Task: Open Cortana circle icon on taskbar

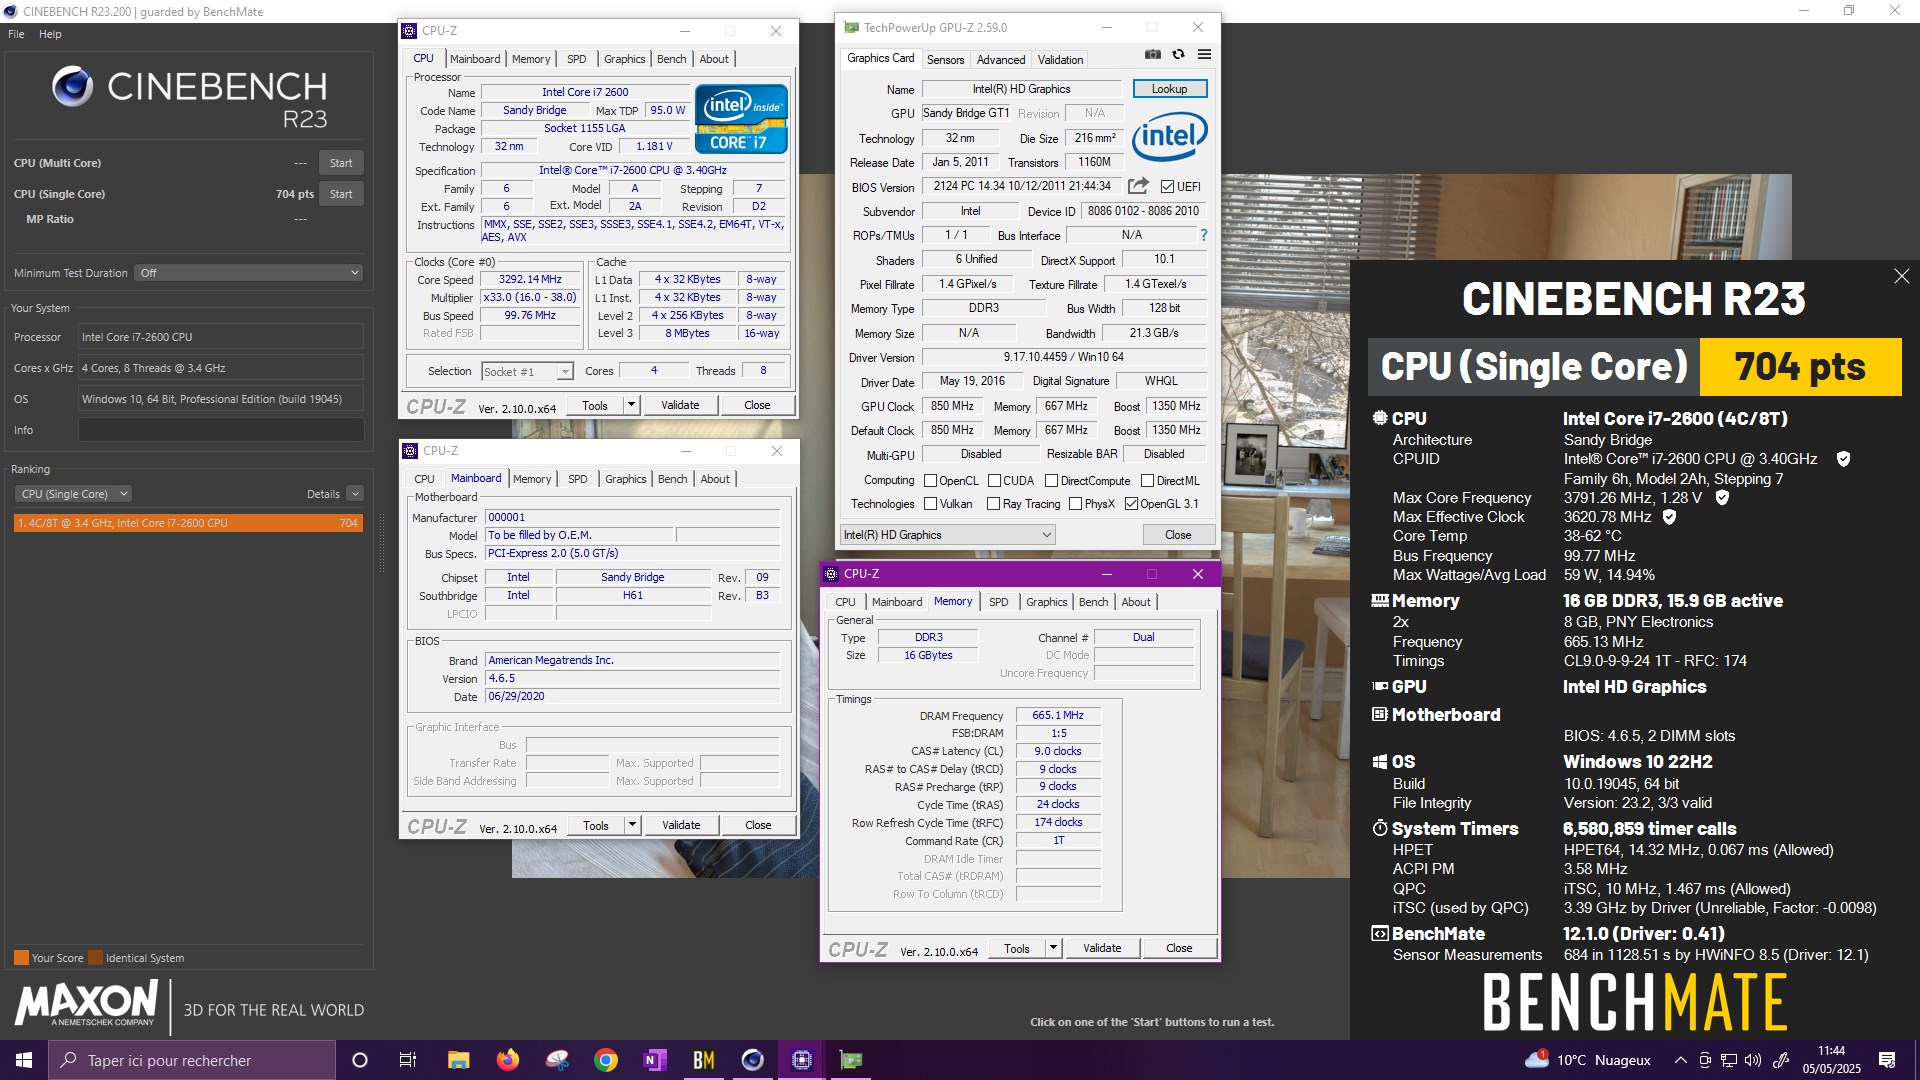Action: tap(360, 1060)
